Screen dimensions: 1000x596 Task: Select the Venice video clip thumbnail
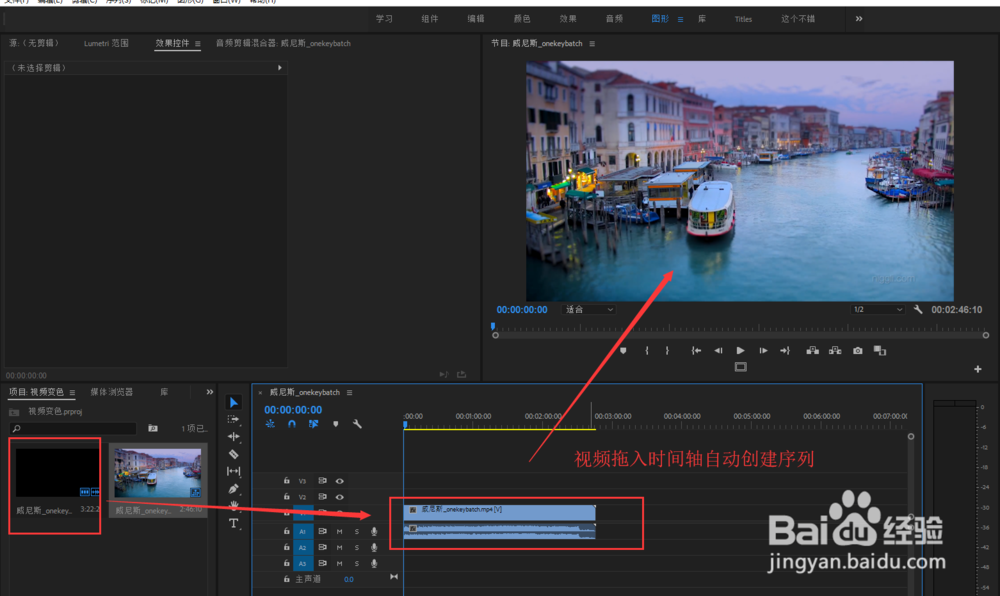158,473
